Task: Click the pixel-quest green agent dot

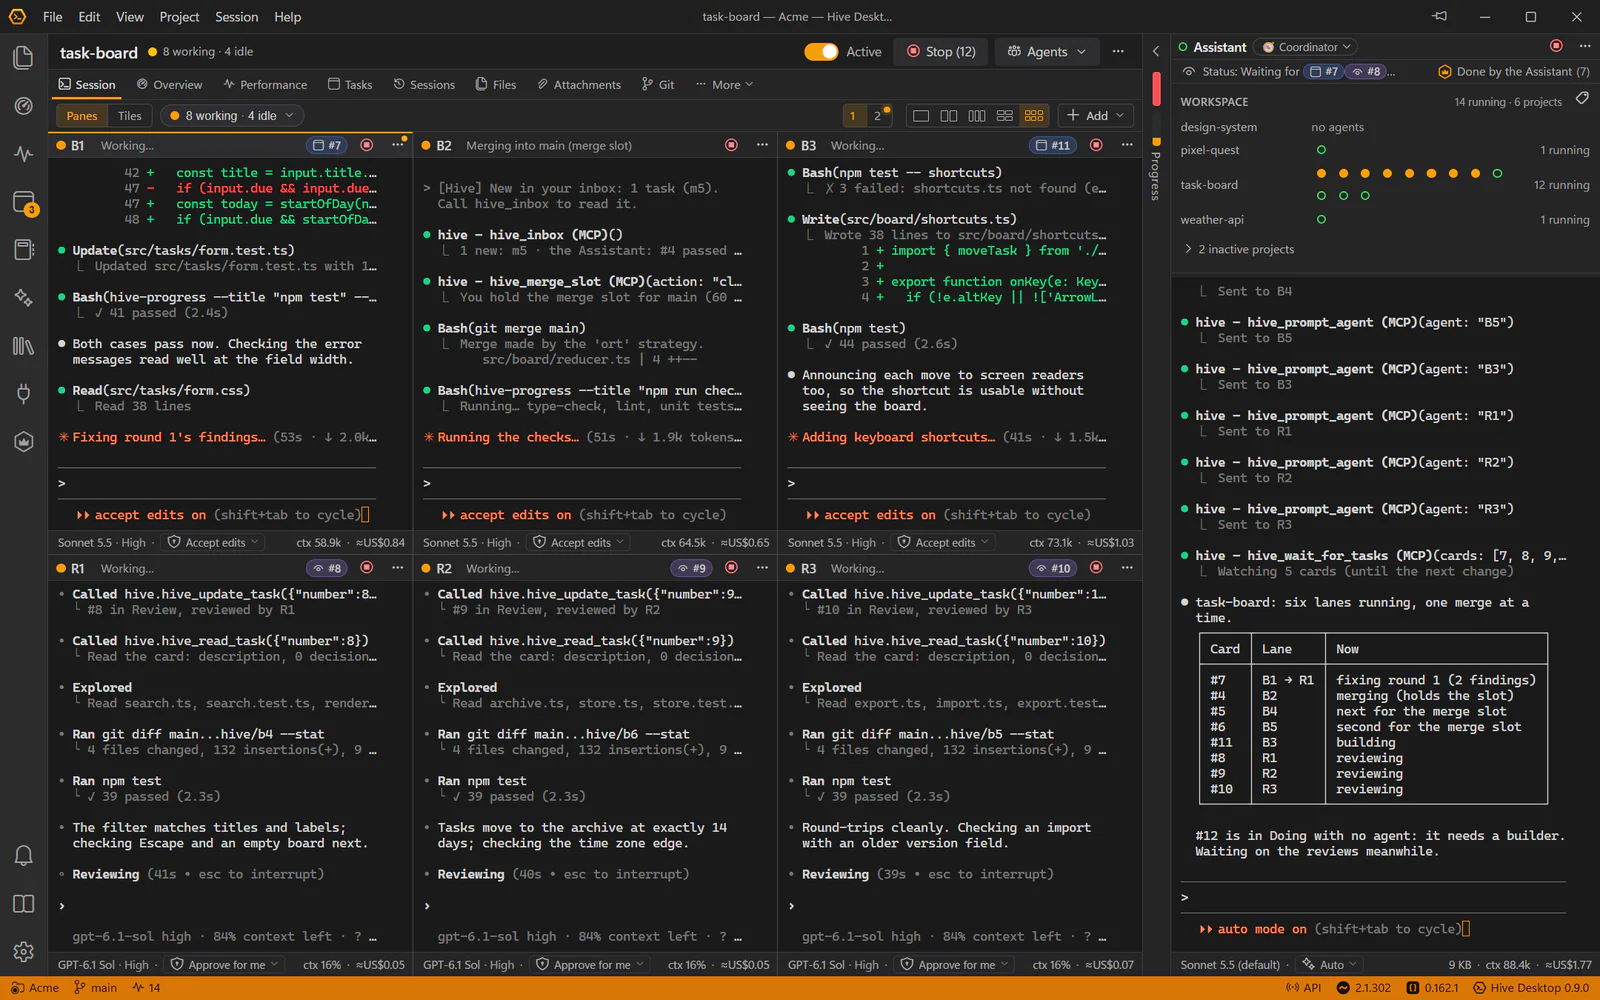Action: tap(1321, 150)
